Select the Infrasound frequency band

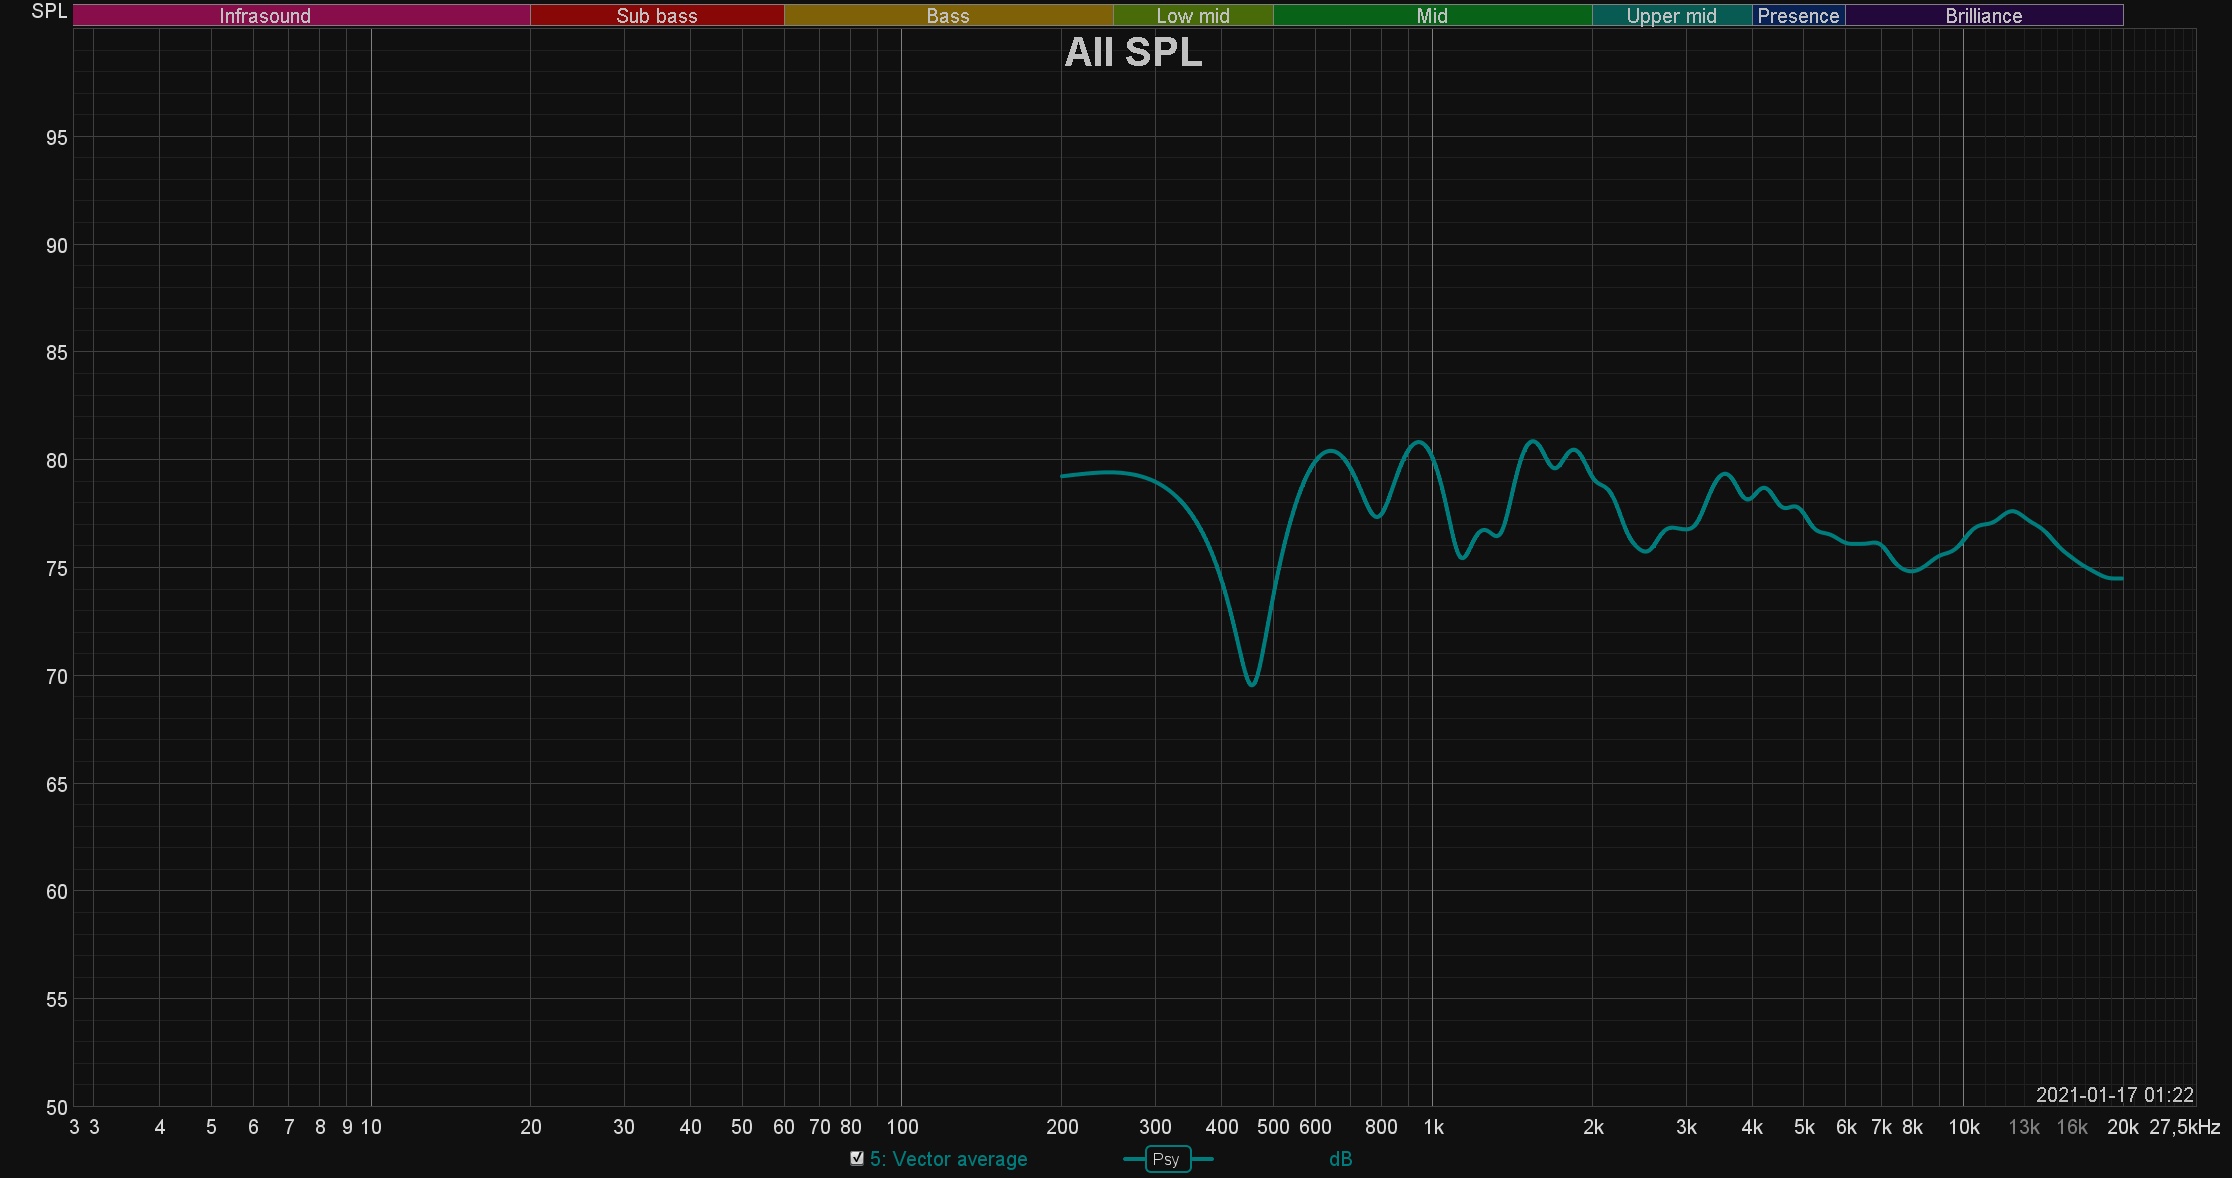301,16
